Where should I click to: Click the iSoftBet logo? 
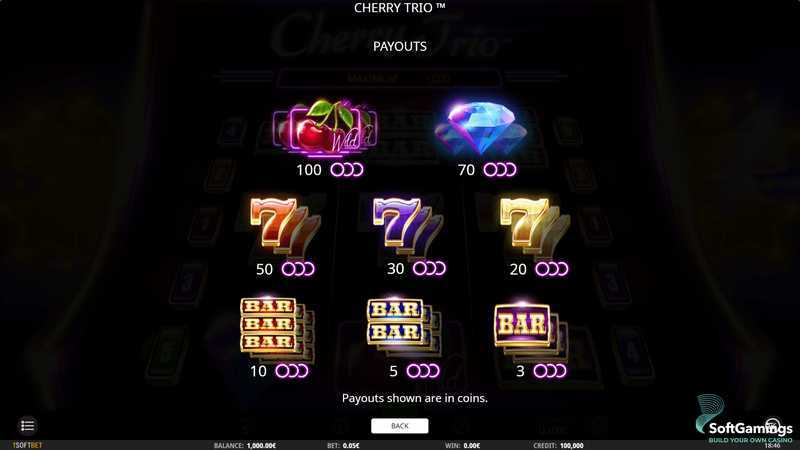[27, 445]
